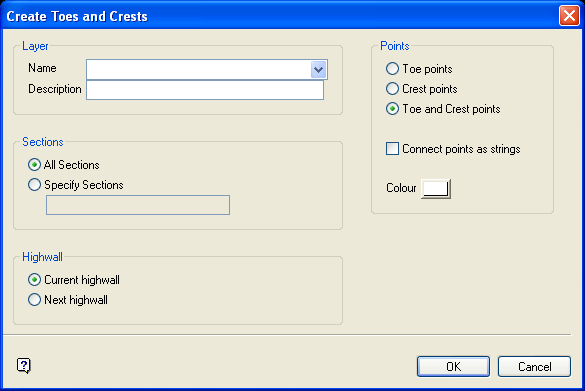
Task: Confirm with the OK button
Action: (453, 366)
